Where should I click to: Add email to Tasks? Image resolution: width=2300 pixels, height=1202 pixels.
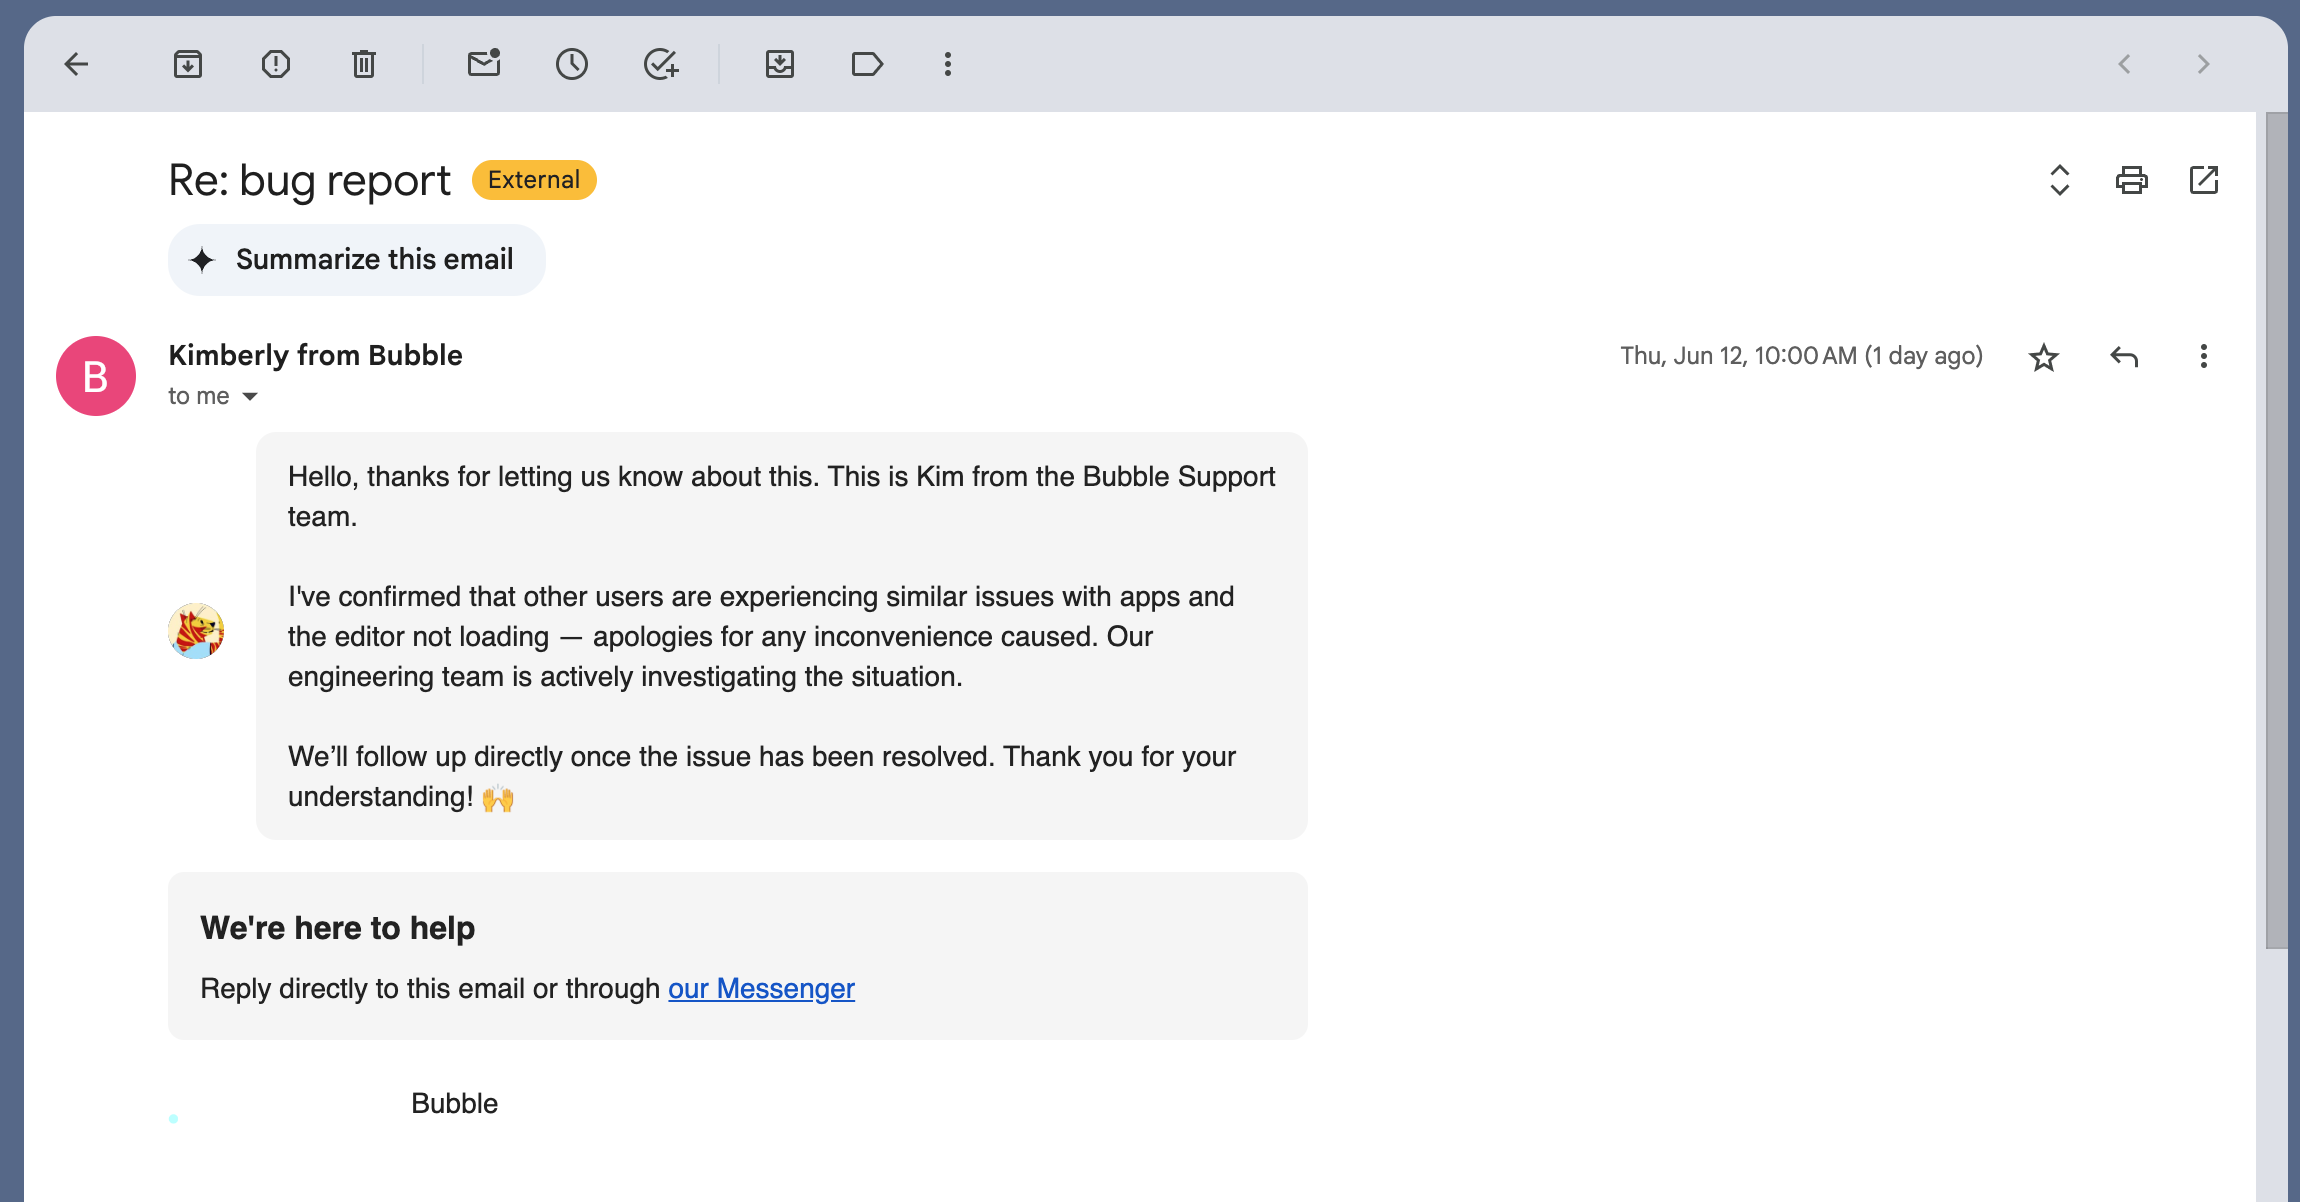point(660,64)
